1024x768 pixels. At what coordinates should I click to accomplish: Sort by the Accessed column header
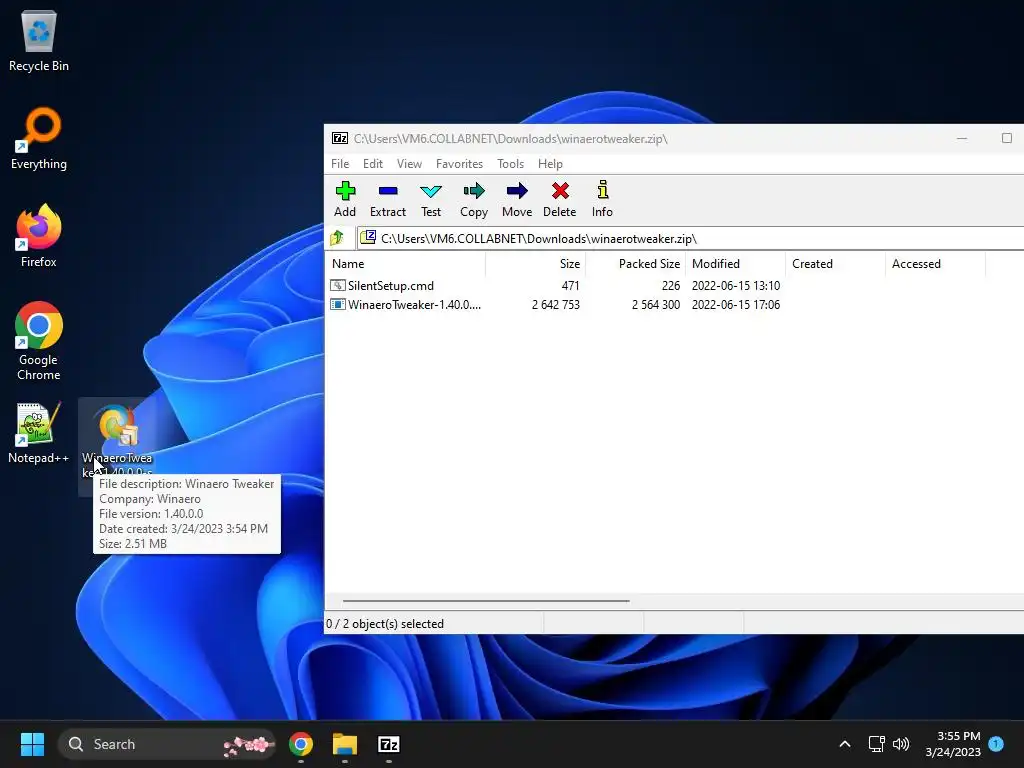pyautogui.click(x=935, y=264)
